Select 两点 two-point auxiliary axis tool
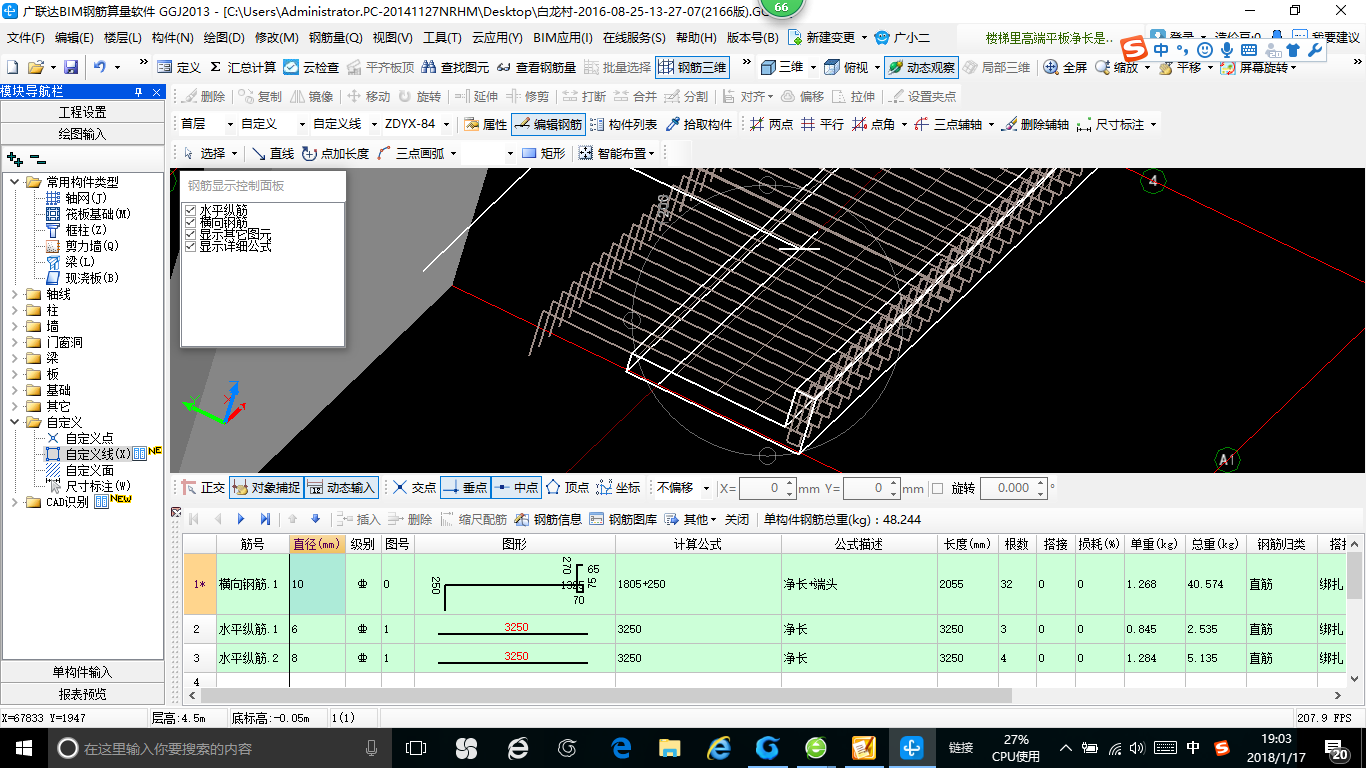1366x768 pixels. click(x=771, y=124)
